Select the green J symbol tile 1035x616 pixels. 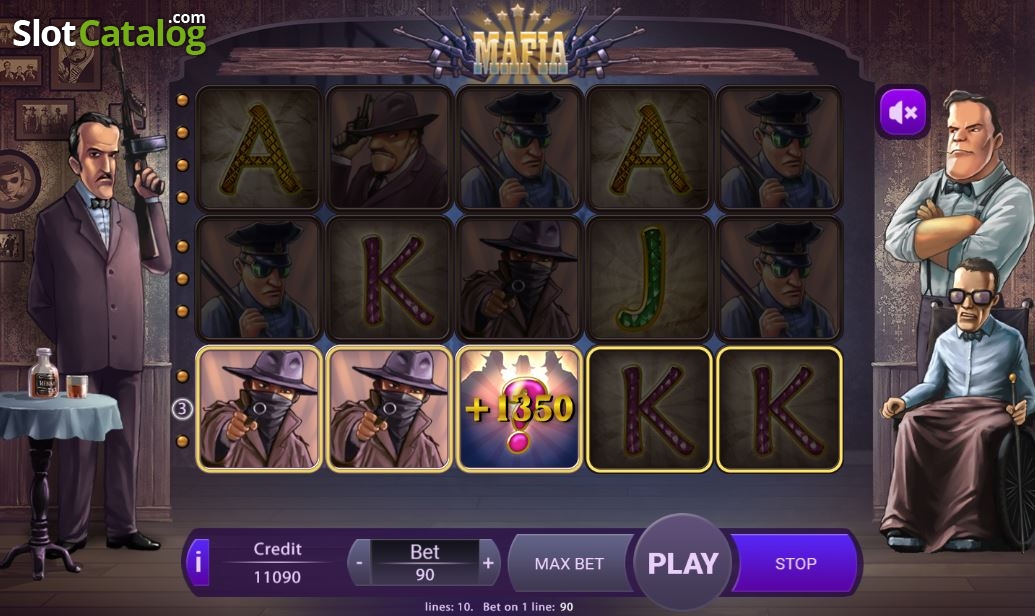click(650, 279)
